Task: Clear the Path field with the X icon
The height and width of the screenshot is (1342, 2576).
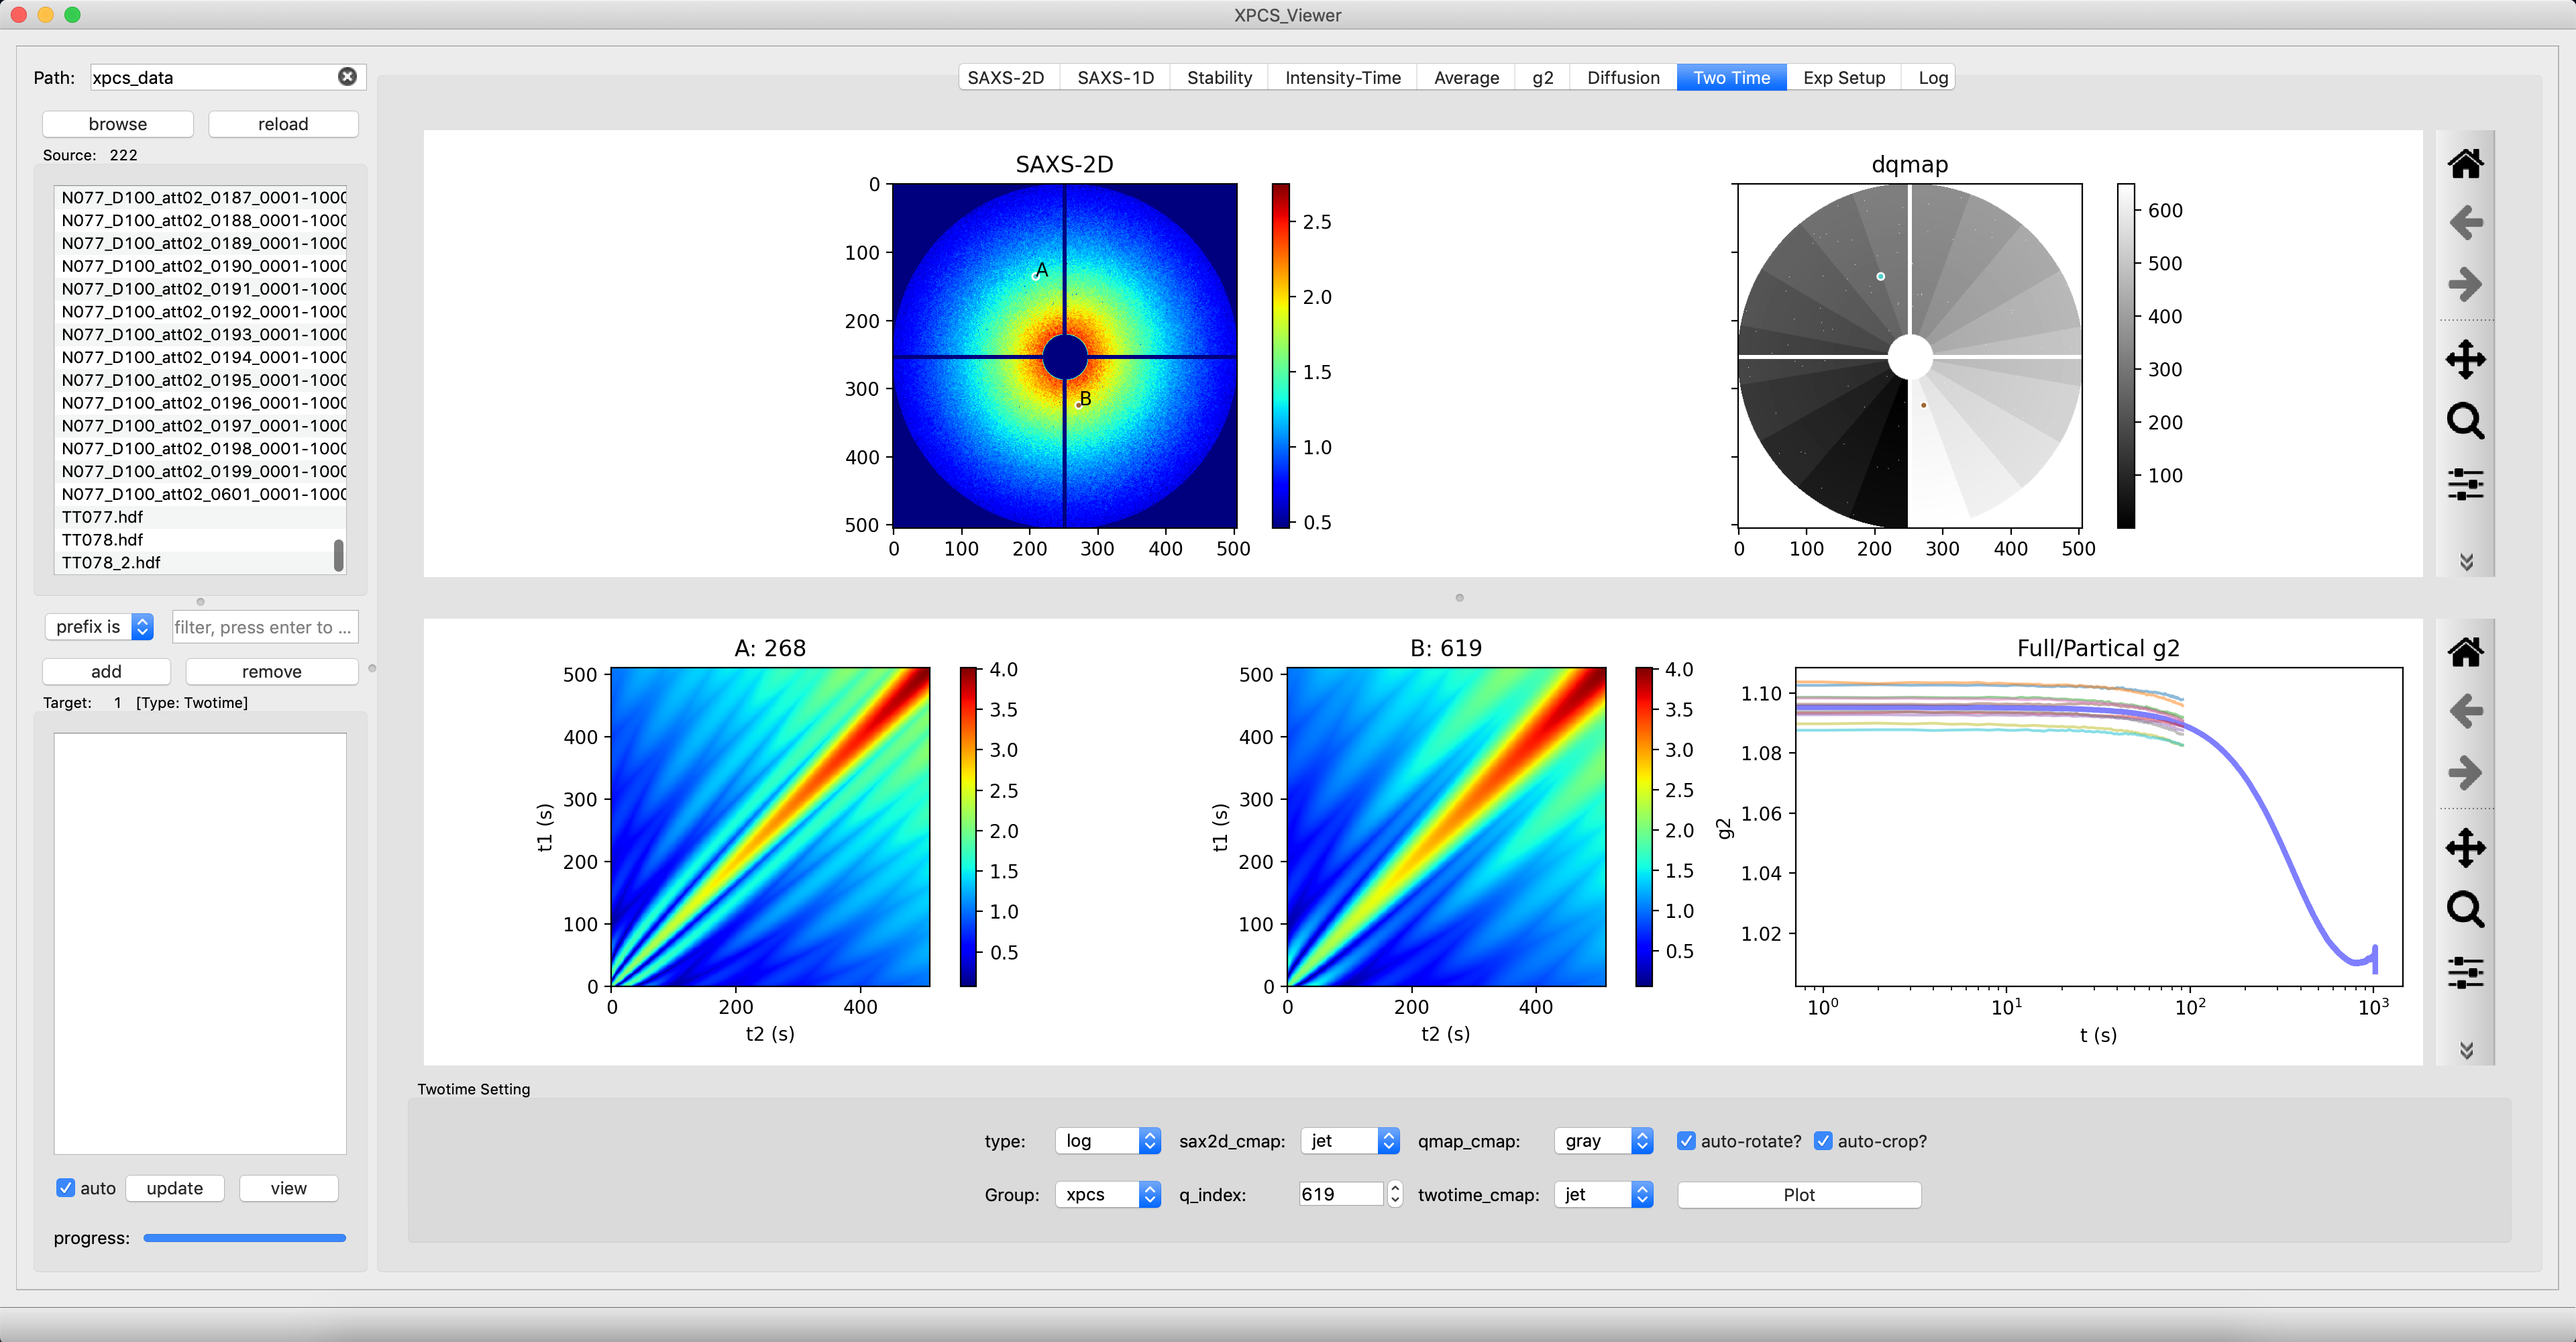Action: pyautogui.click(x=347, y=77)
